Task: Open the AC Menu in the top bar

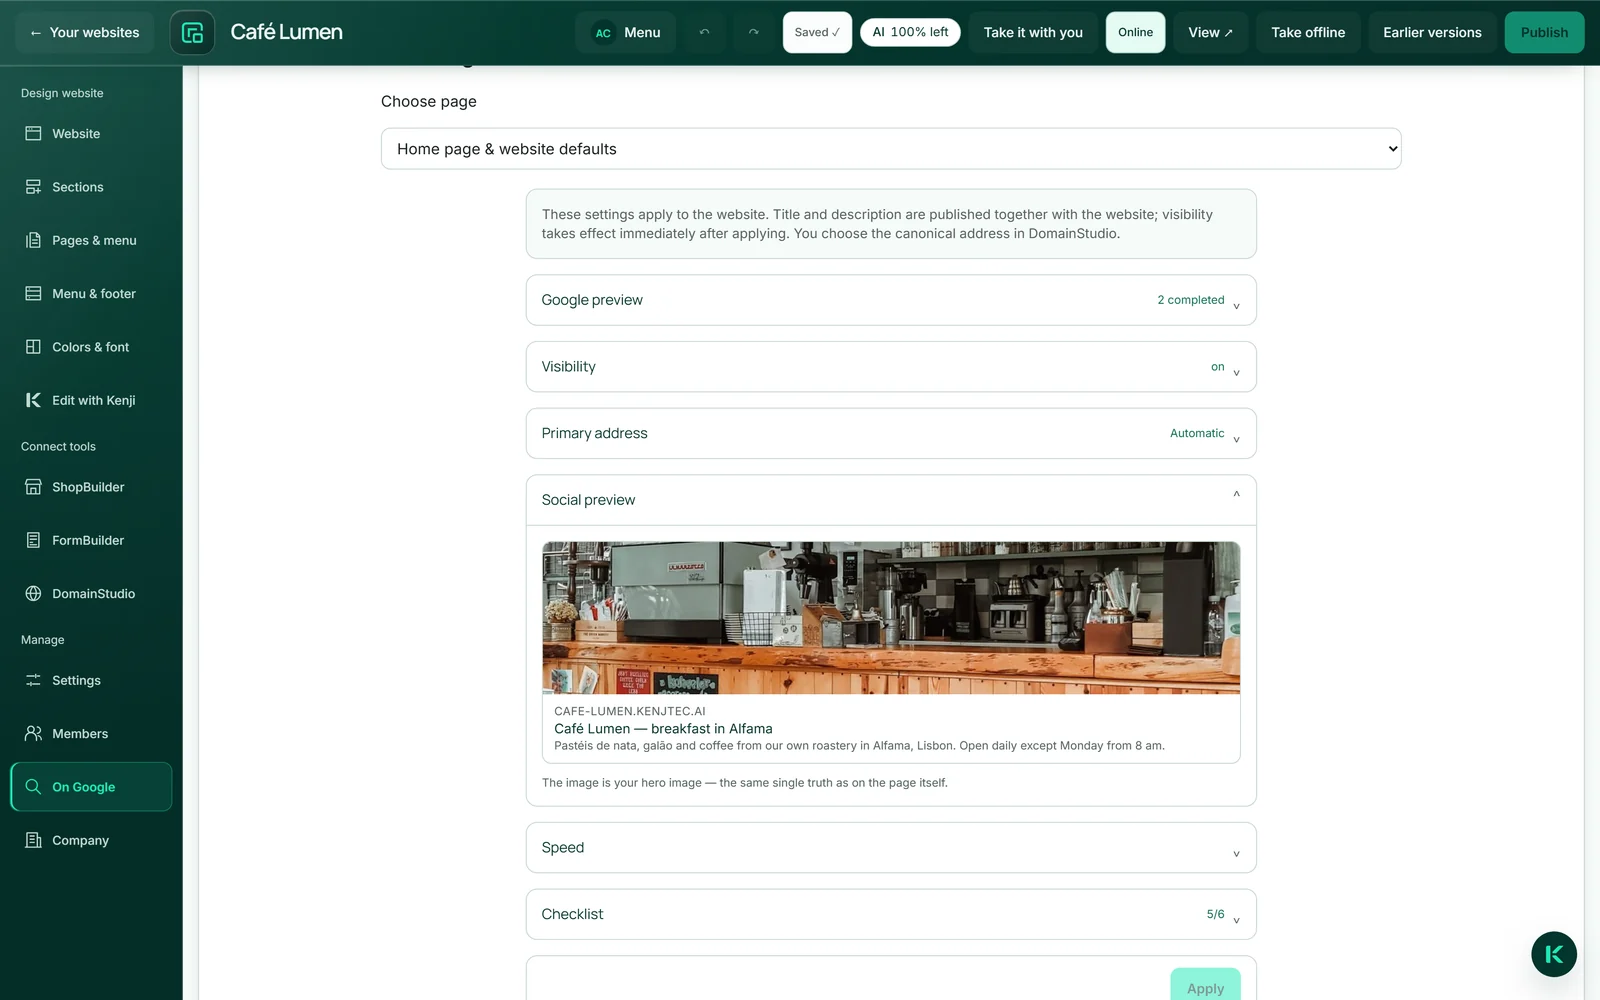Action: [x=626, y=32]
